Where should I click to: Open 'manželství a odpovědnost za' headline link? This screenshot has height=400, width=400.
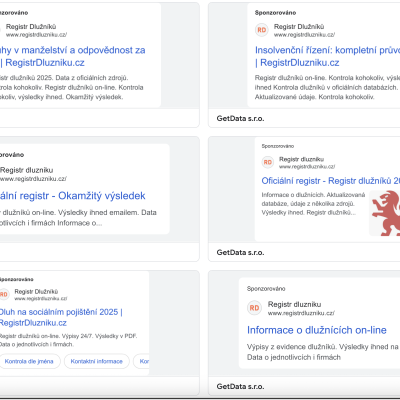pyautogui.click(x=73, y=56)
